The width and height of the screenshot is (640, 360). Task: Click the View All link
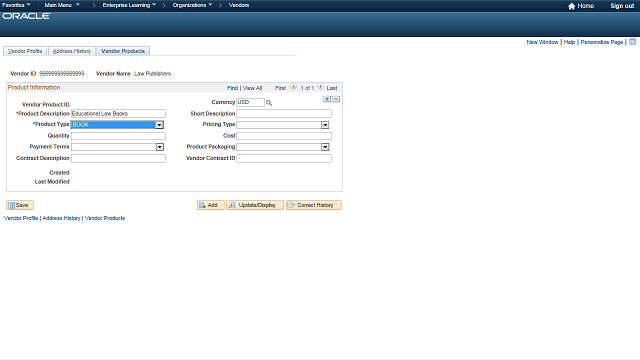pos(252,88)
